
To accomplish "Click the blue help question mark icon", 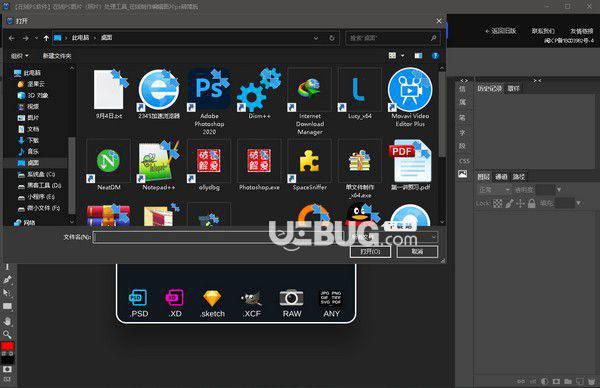I will point(435,56).
